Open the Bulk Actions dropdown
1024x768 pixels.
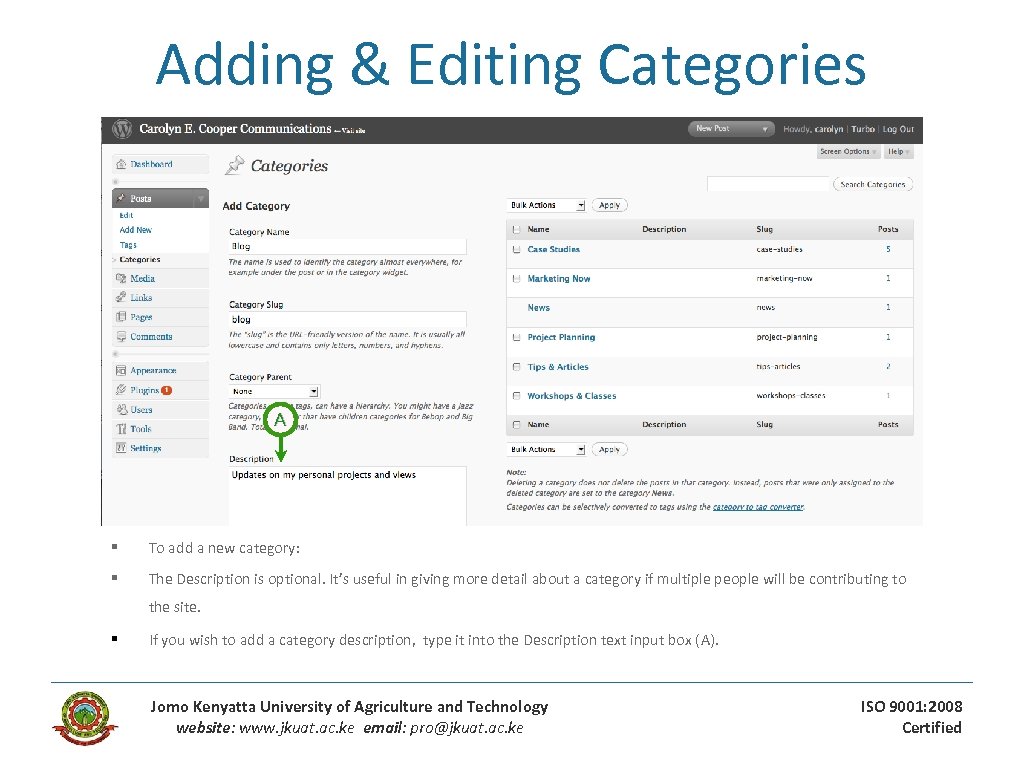point(544,204)
